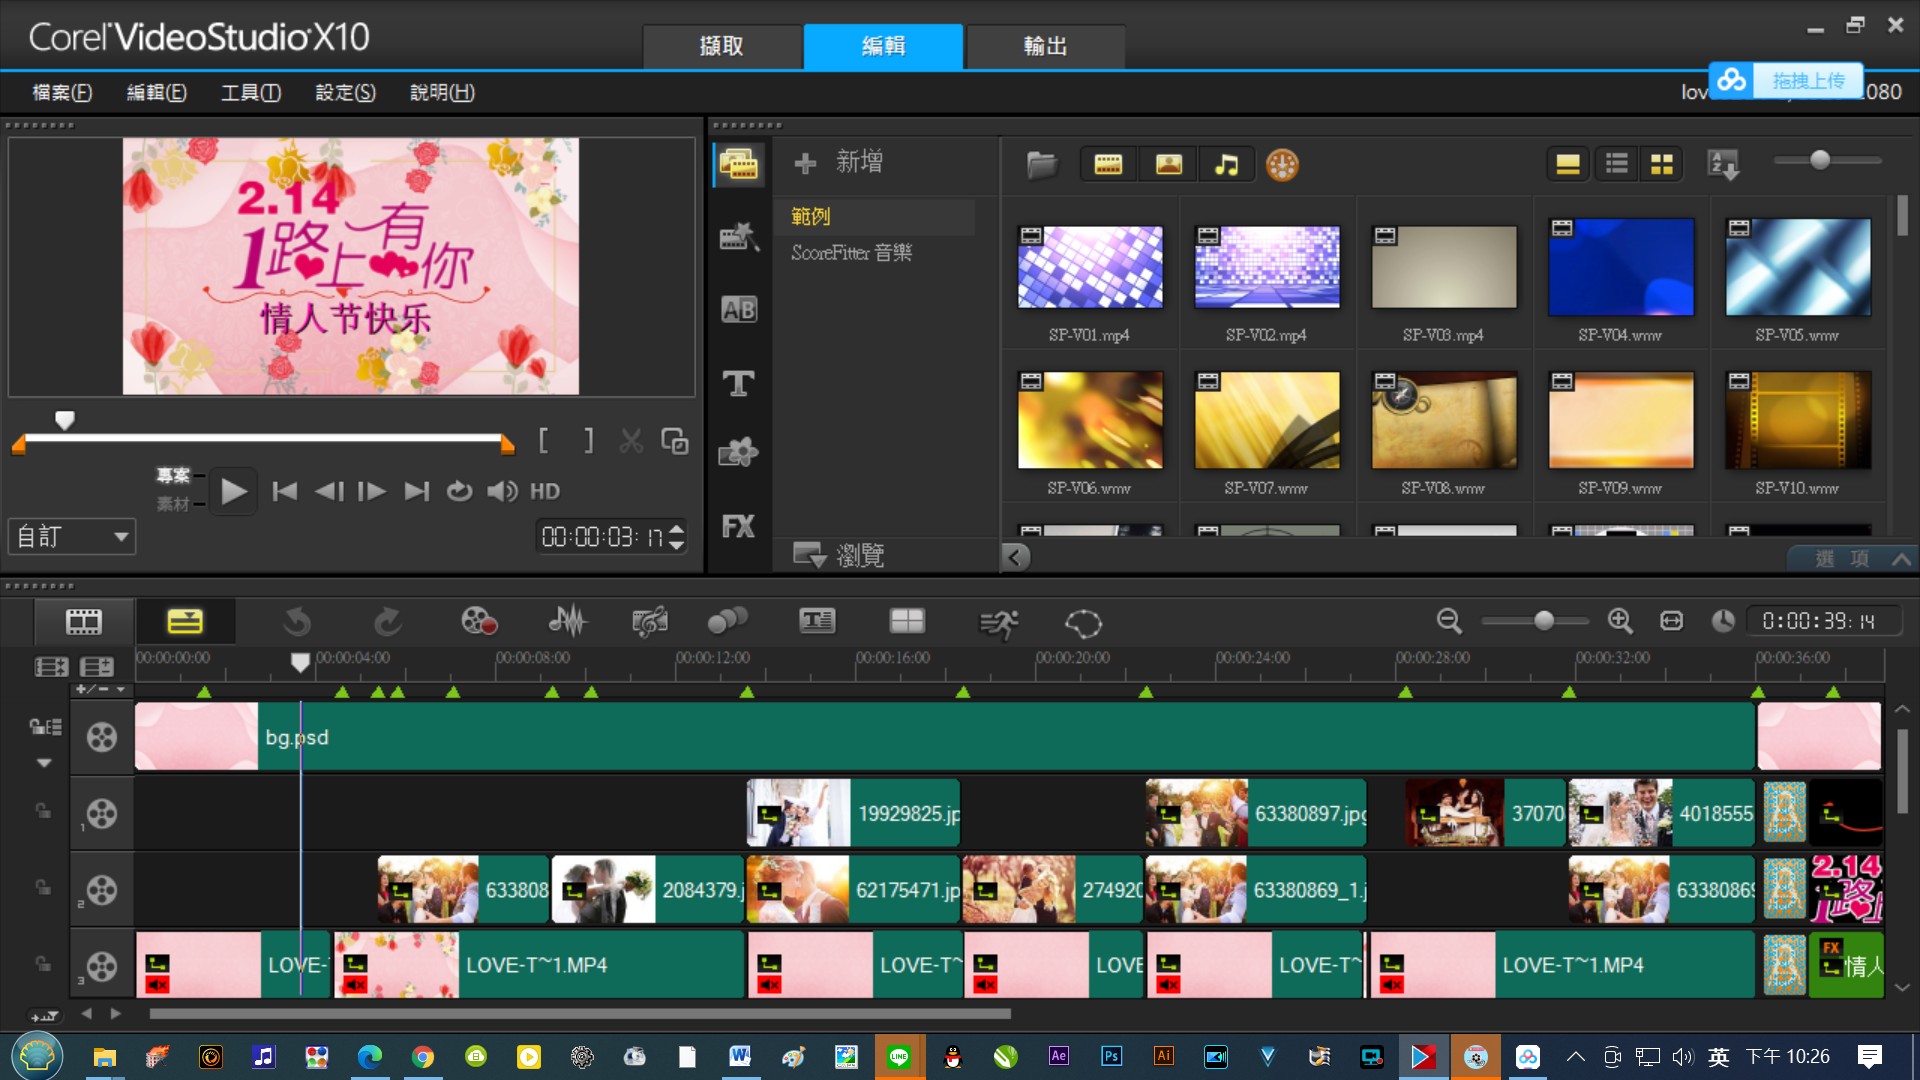The width and height of the screenshot is (1920, 1080).
Task: Toggle audio files display in library
Action: [1226, 164]
